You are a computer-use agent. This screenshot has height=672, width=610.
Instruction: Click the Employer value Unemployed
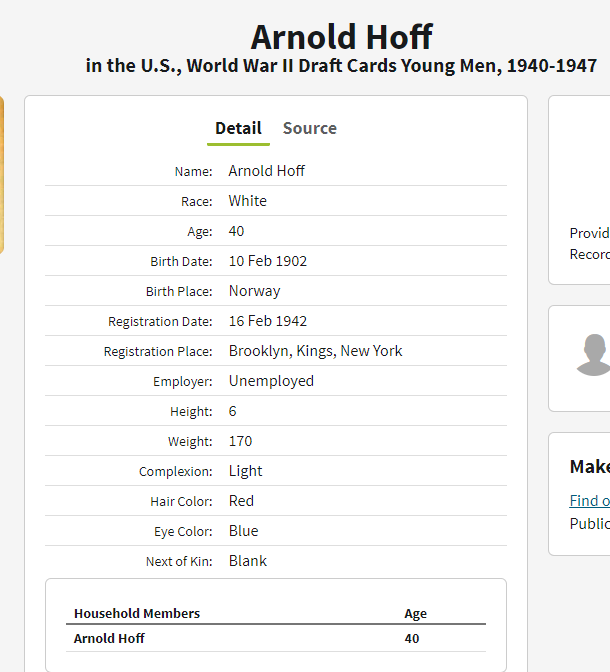point(271,381)
